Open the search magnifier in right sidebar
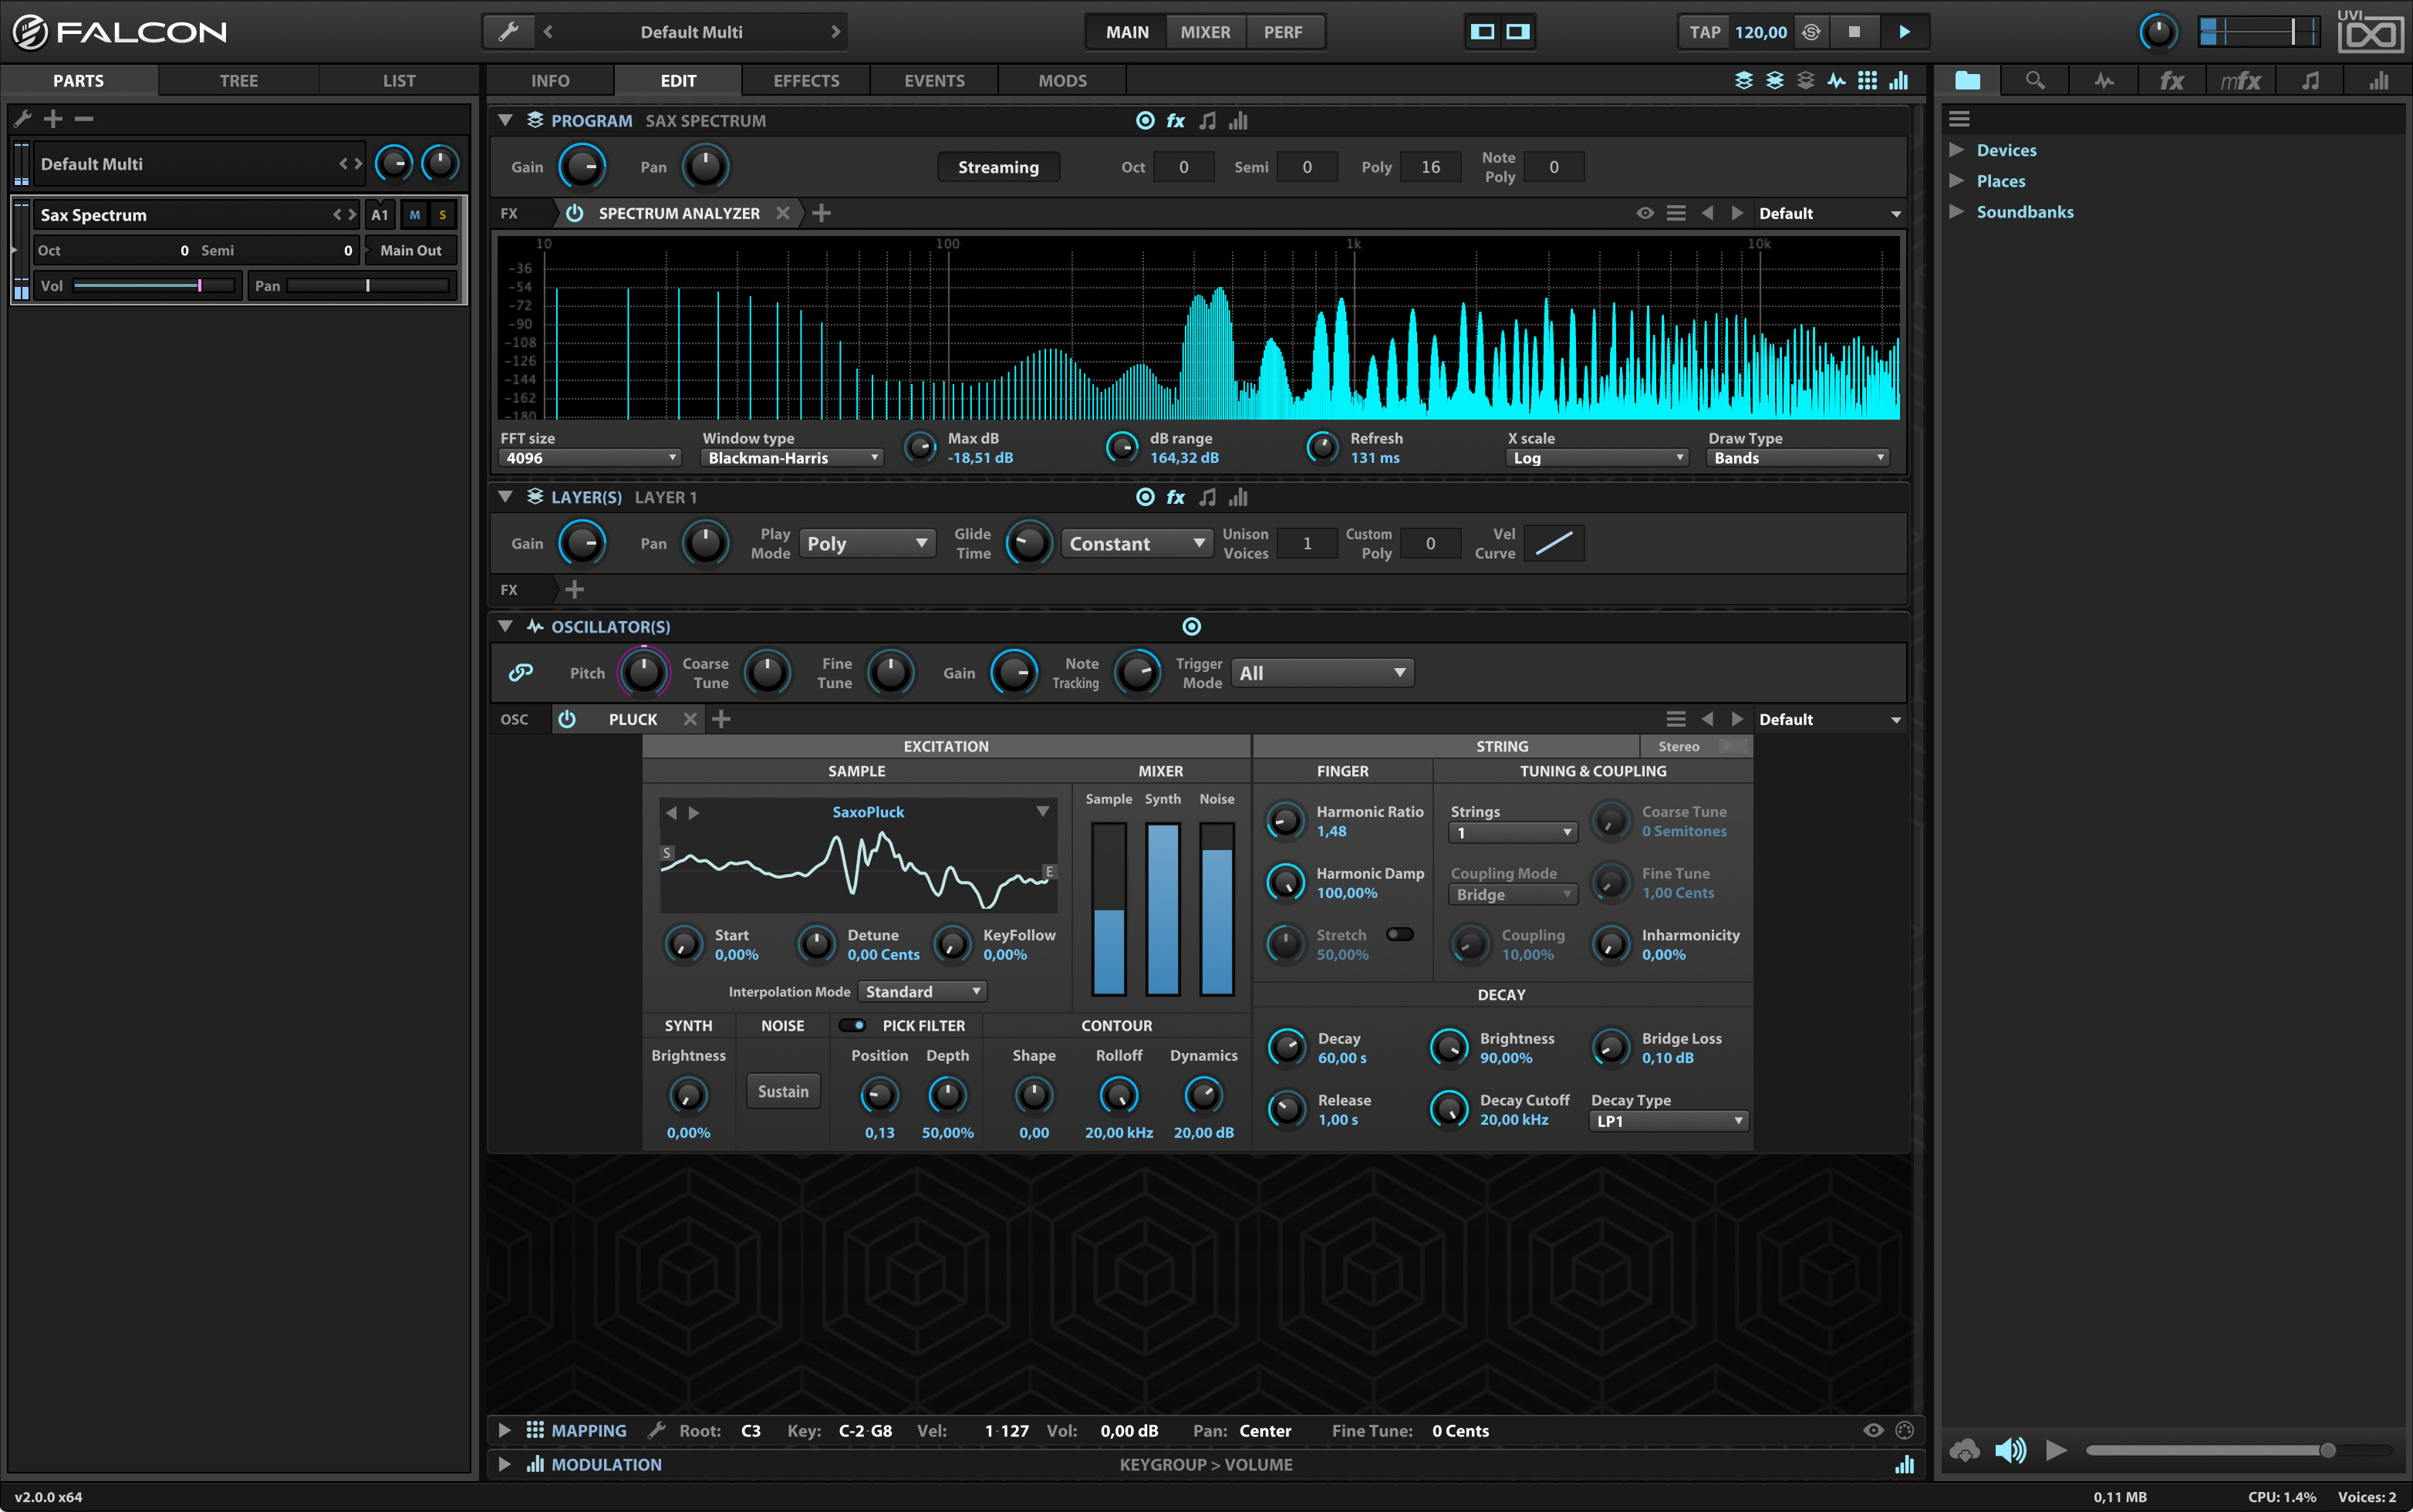Viewport: 2413px width, 1512px height. pos(2035,81)
